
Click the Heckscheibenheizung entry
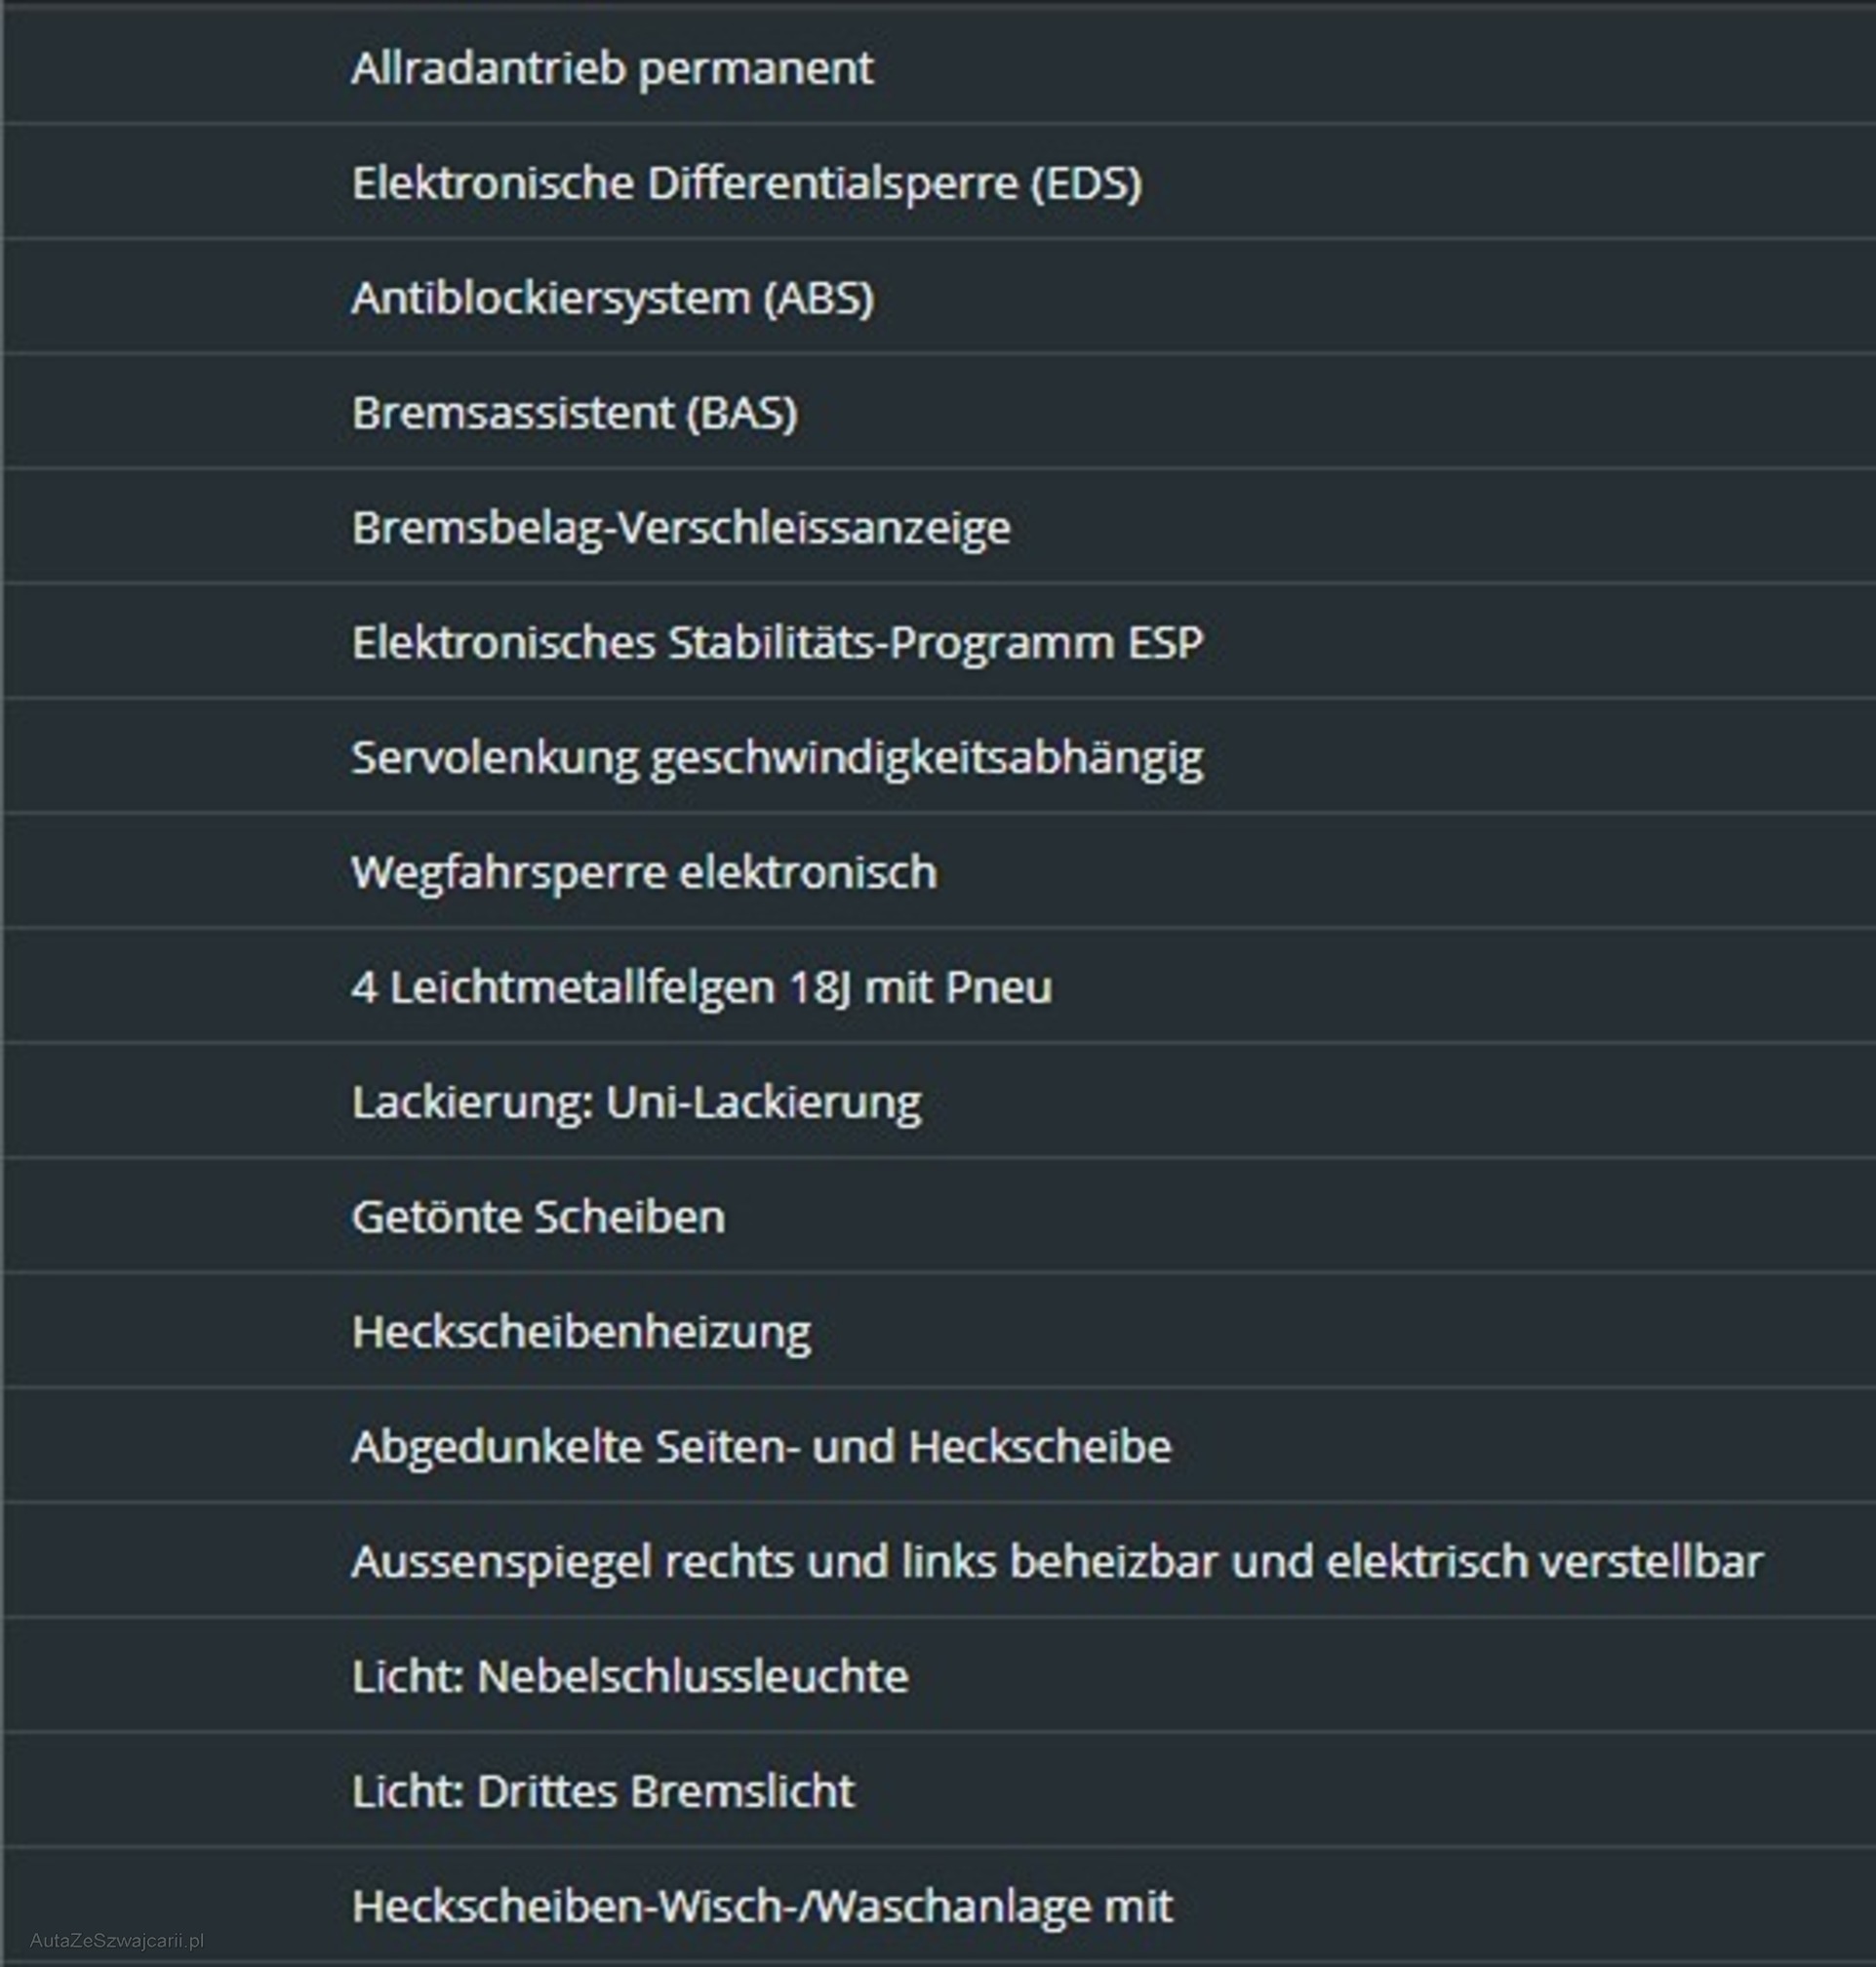coord(938,1331)
